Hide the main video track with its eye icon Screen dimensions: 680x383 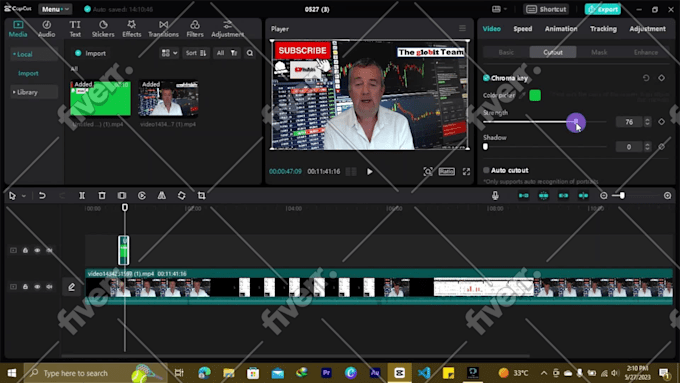point(37,287)
